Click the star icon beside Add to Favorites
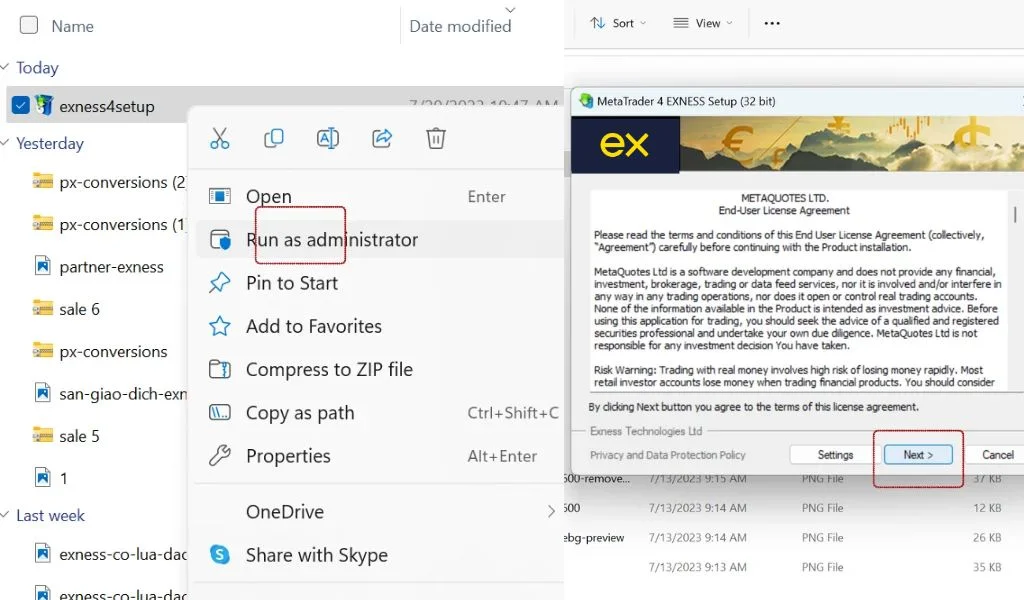 click(219, 326)
